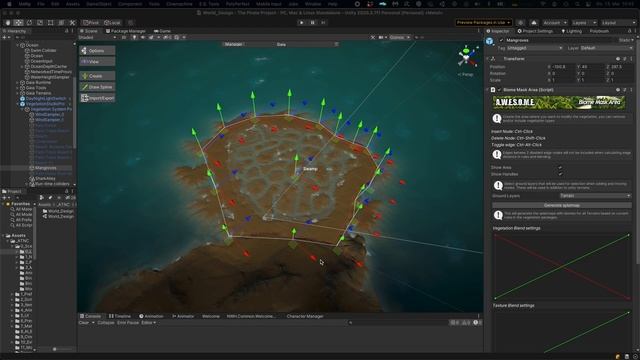Toggle scene audio icon
This screenshot has width=640, height=360.
click(x=142, y=37)
